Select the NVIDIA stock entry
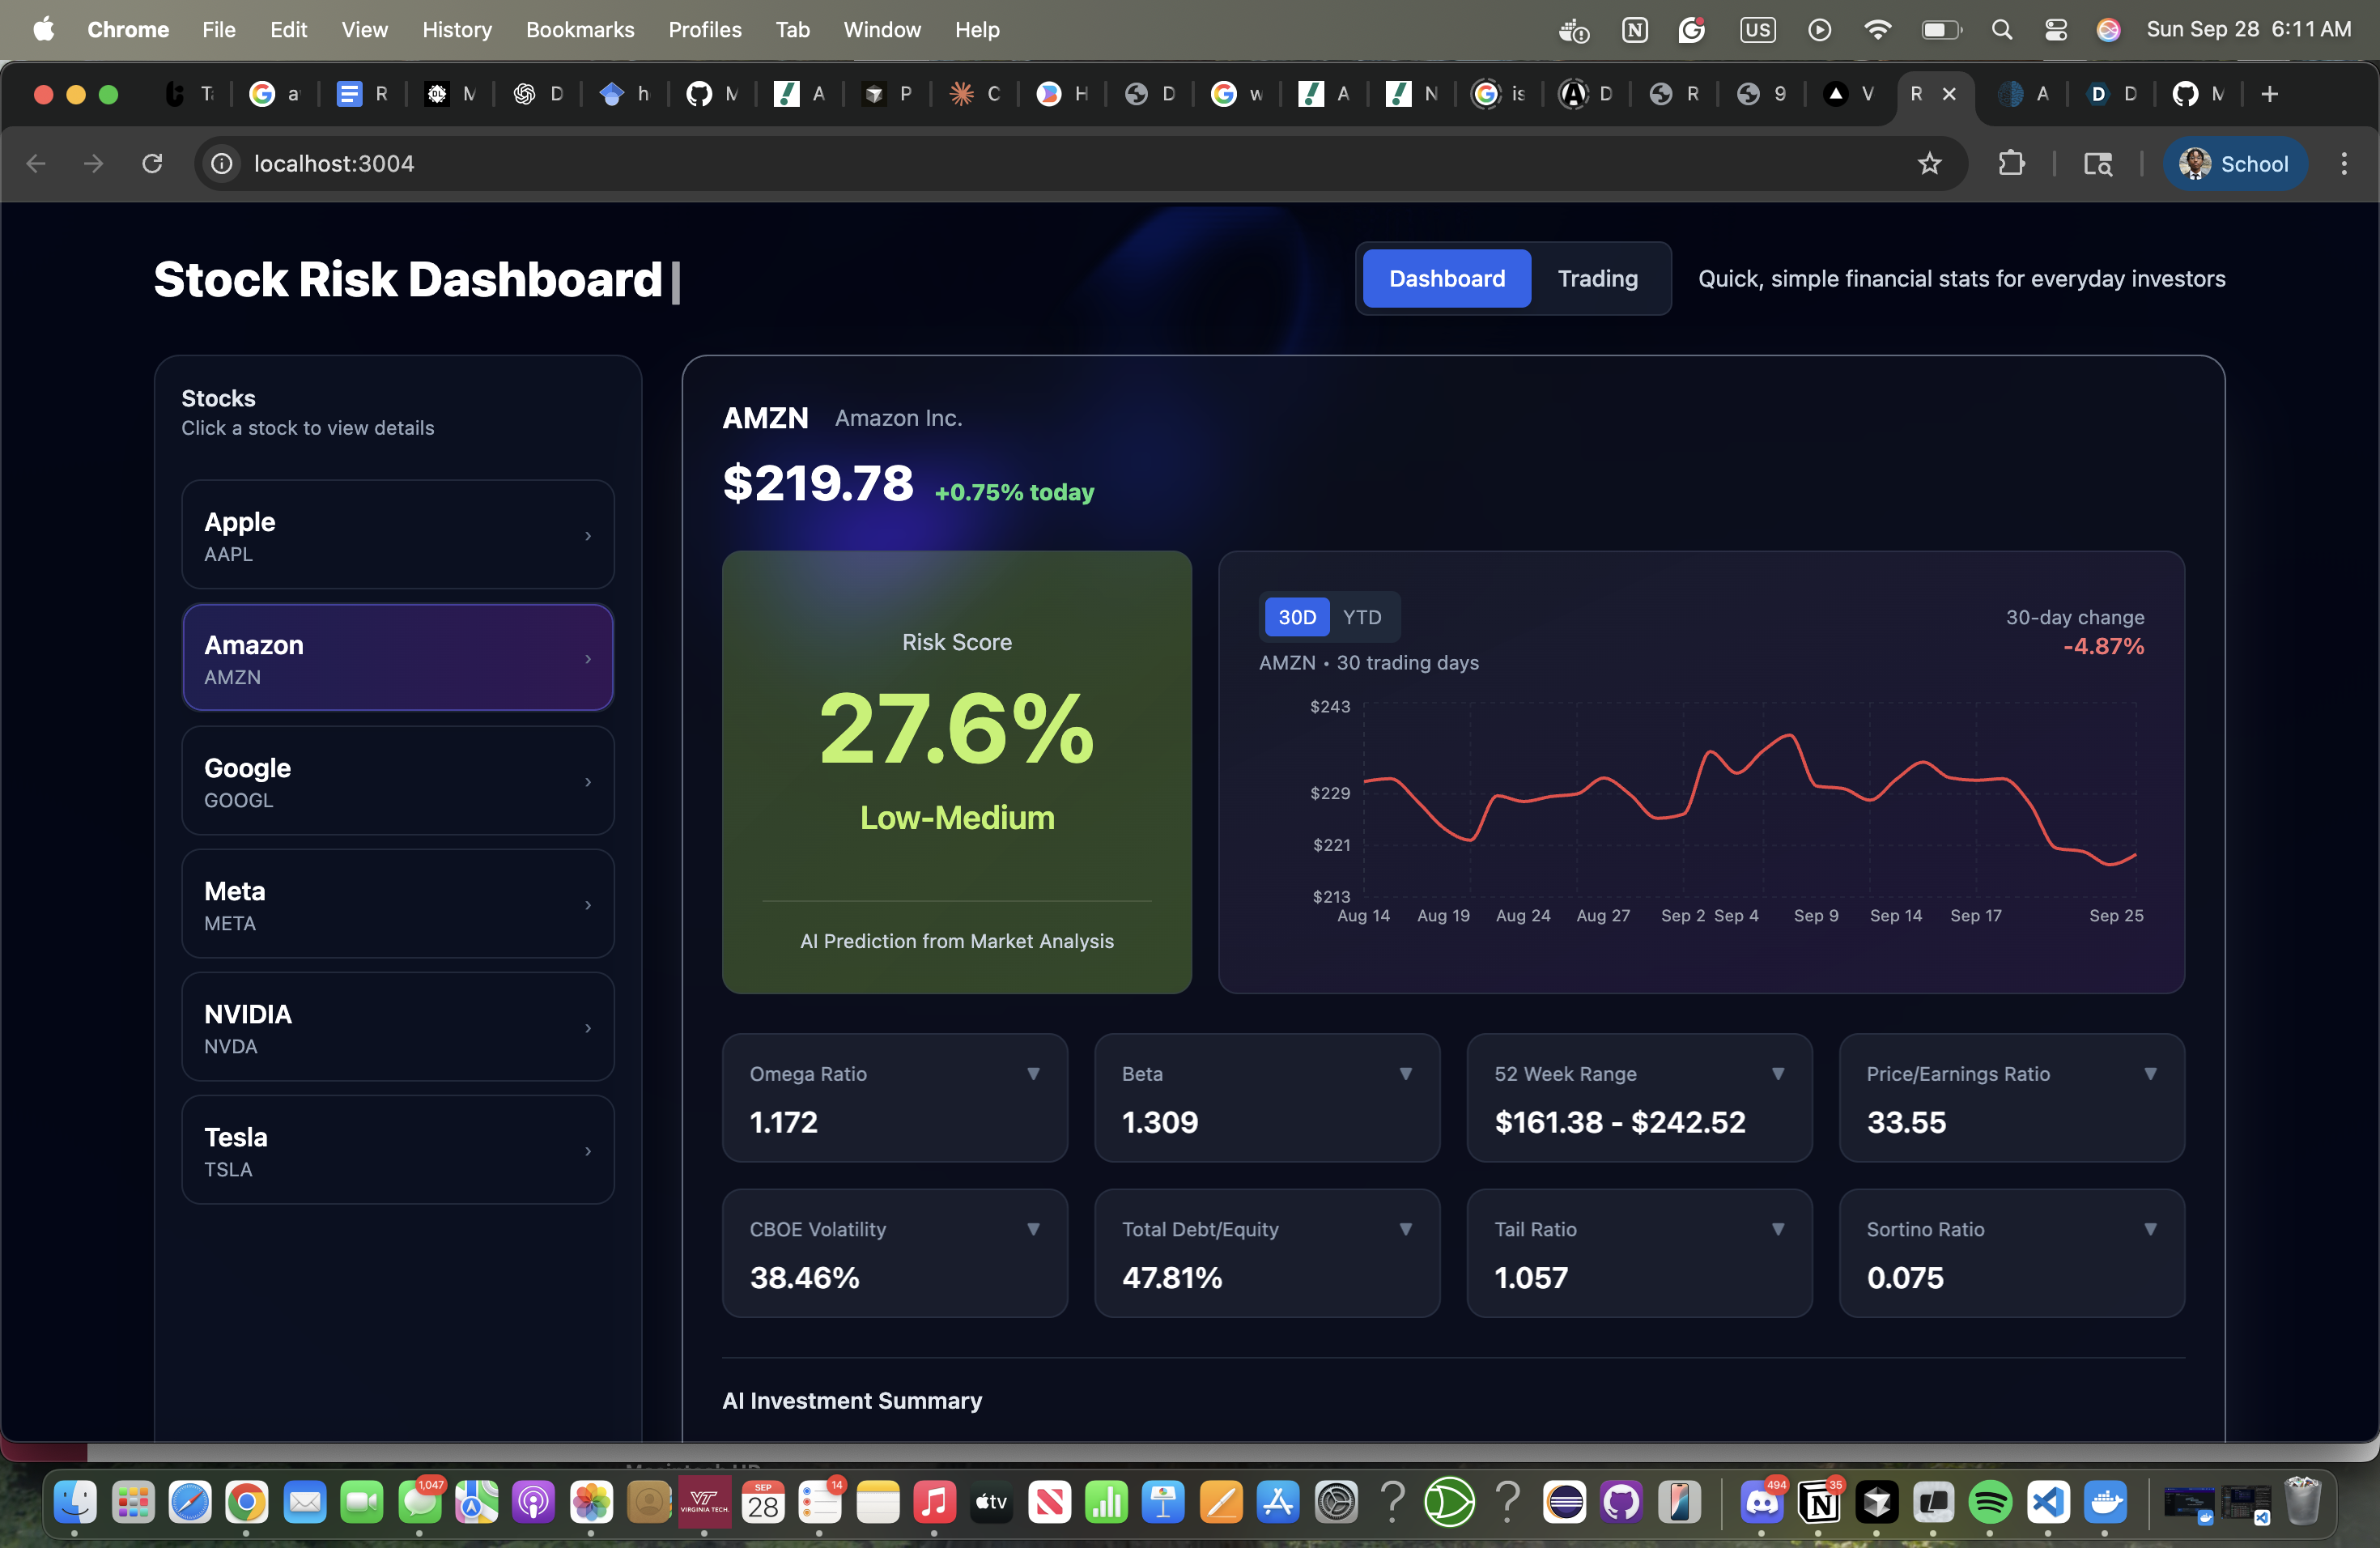 (397, 1028)
